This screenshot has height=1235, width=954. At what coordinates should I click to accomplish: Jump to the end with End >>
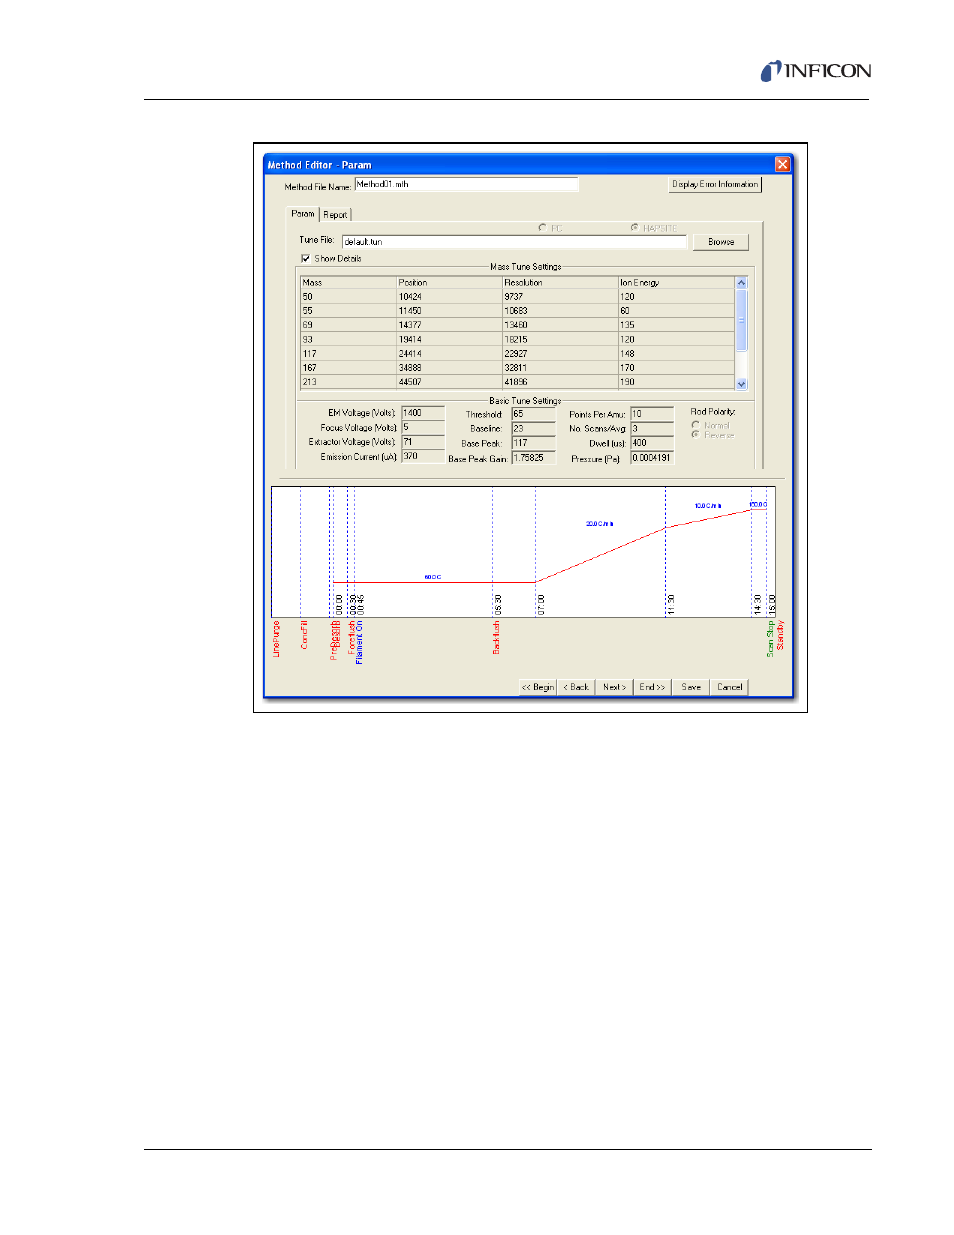coord(652,687)
